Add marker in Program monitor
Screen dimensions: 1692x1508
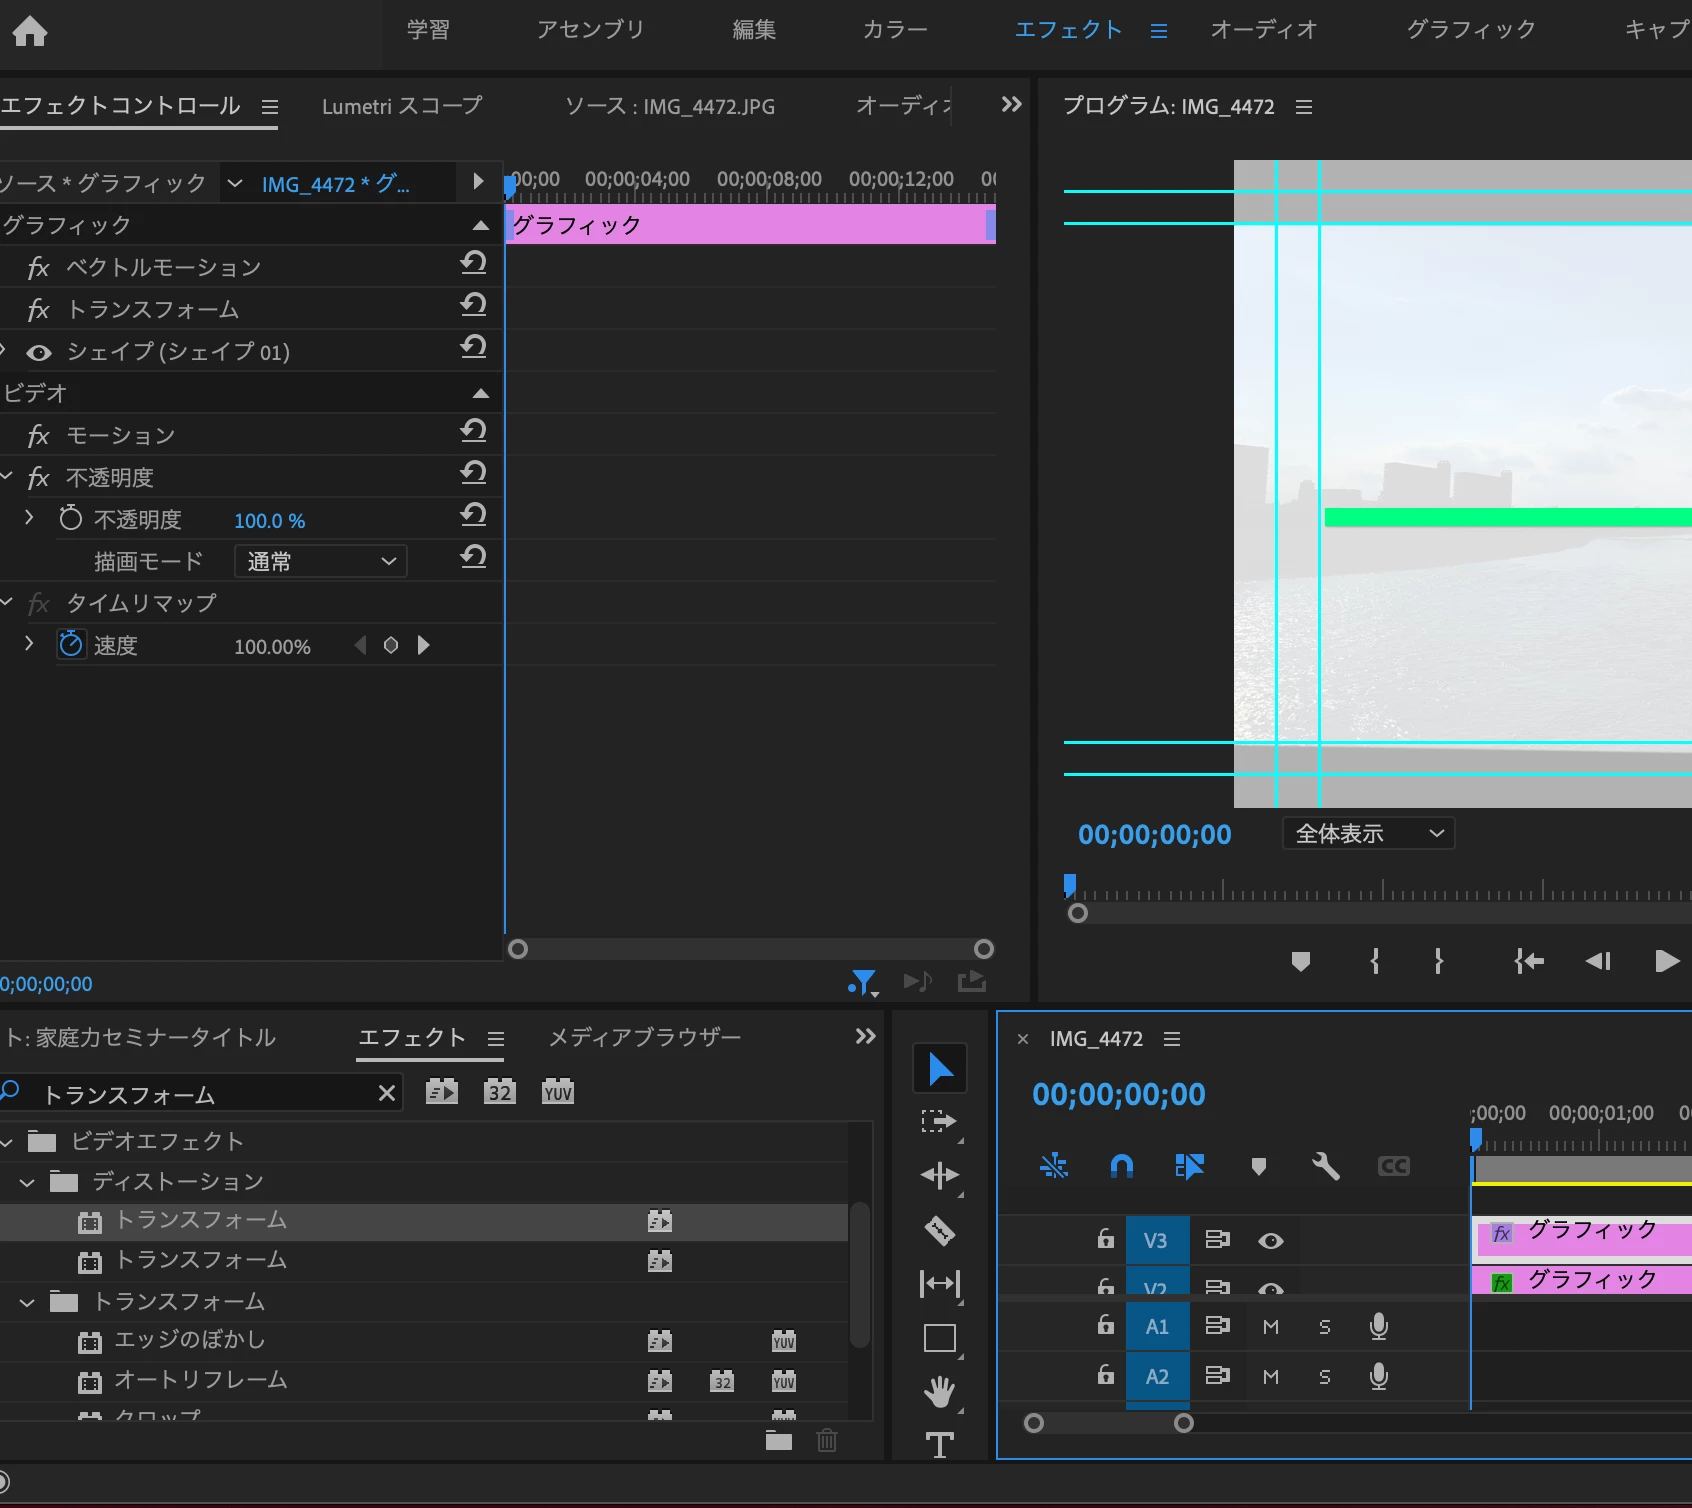pyautogui.click(x=1301, y=962)
